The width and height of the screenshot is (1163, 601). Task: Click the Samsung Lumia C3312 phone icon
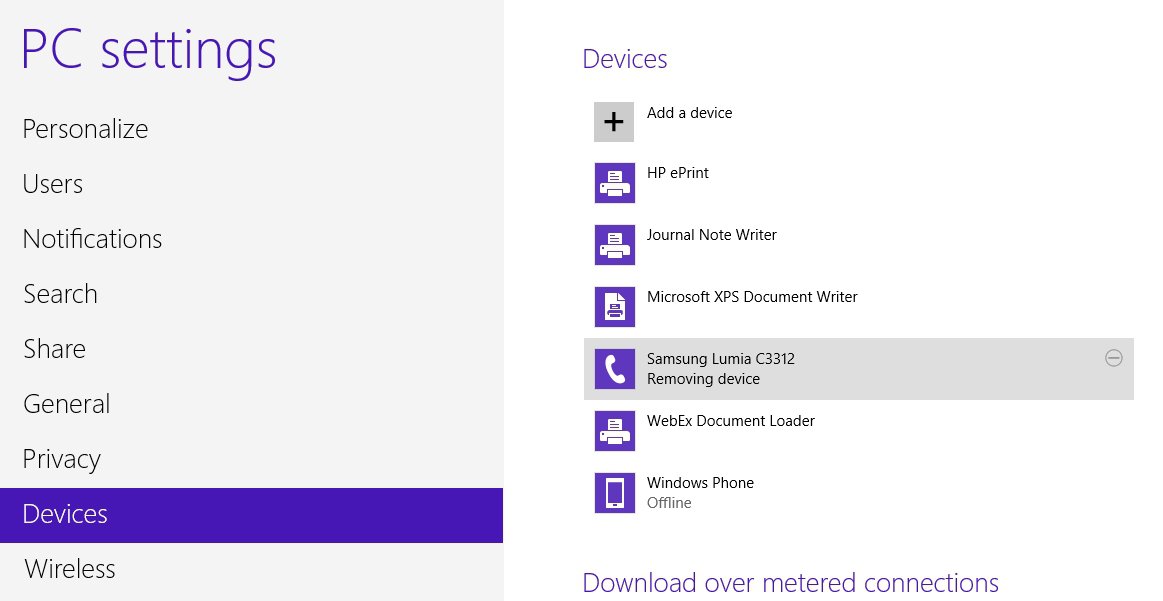click(615, 369)
